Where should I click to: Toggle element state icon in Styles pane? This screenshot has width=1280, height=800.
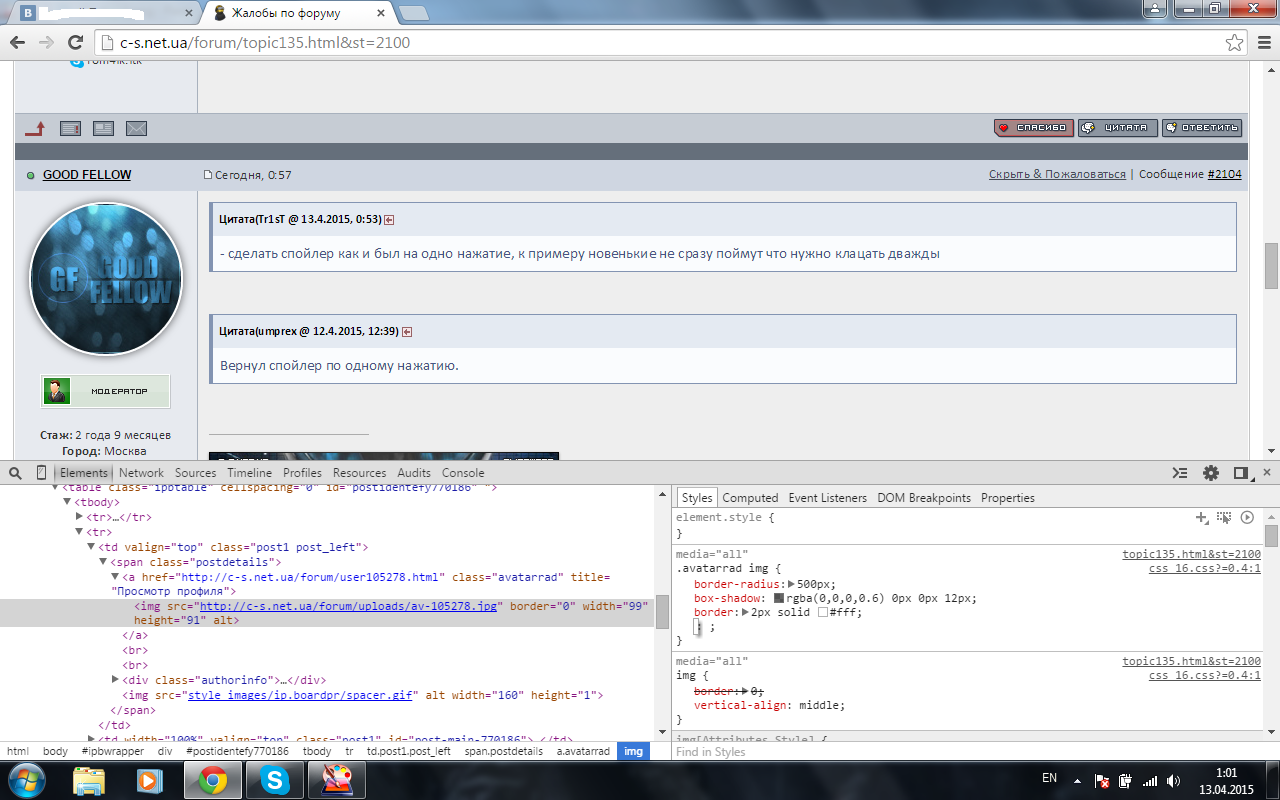[x=1224, y=518]
